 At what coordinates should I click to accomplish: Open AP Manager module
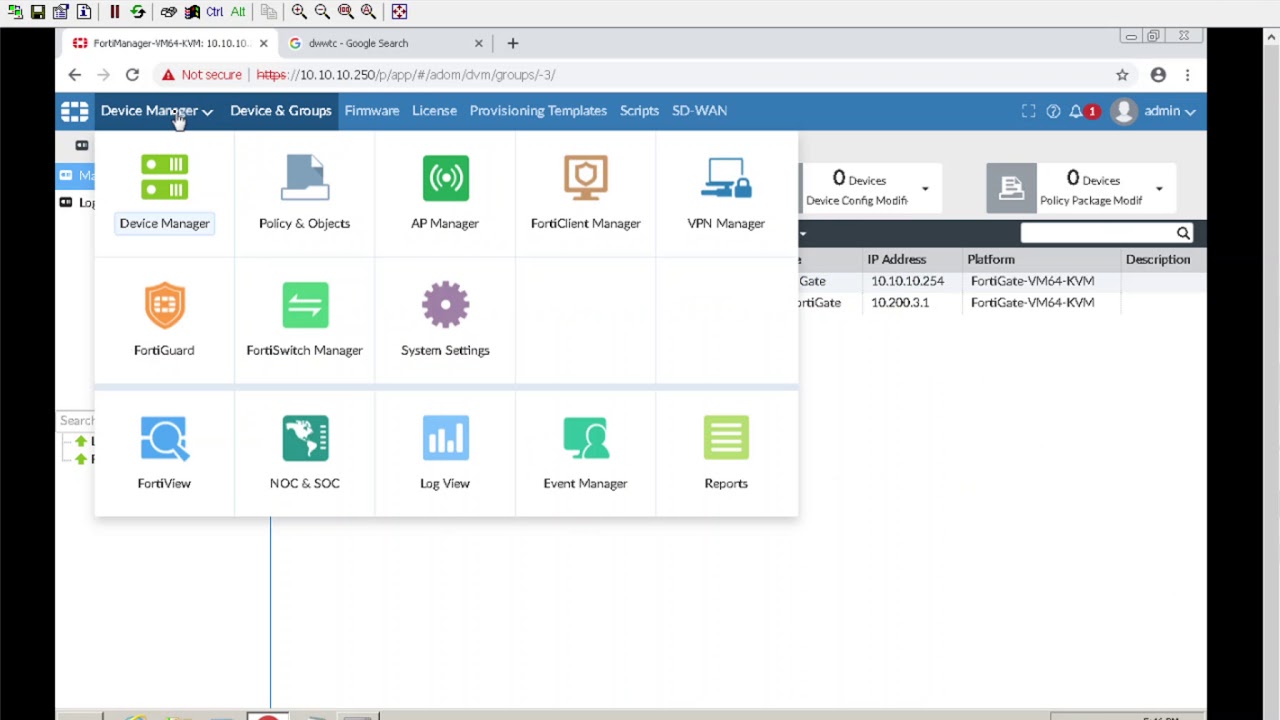[x=445, y=193]
